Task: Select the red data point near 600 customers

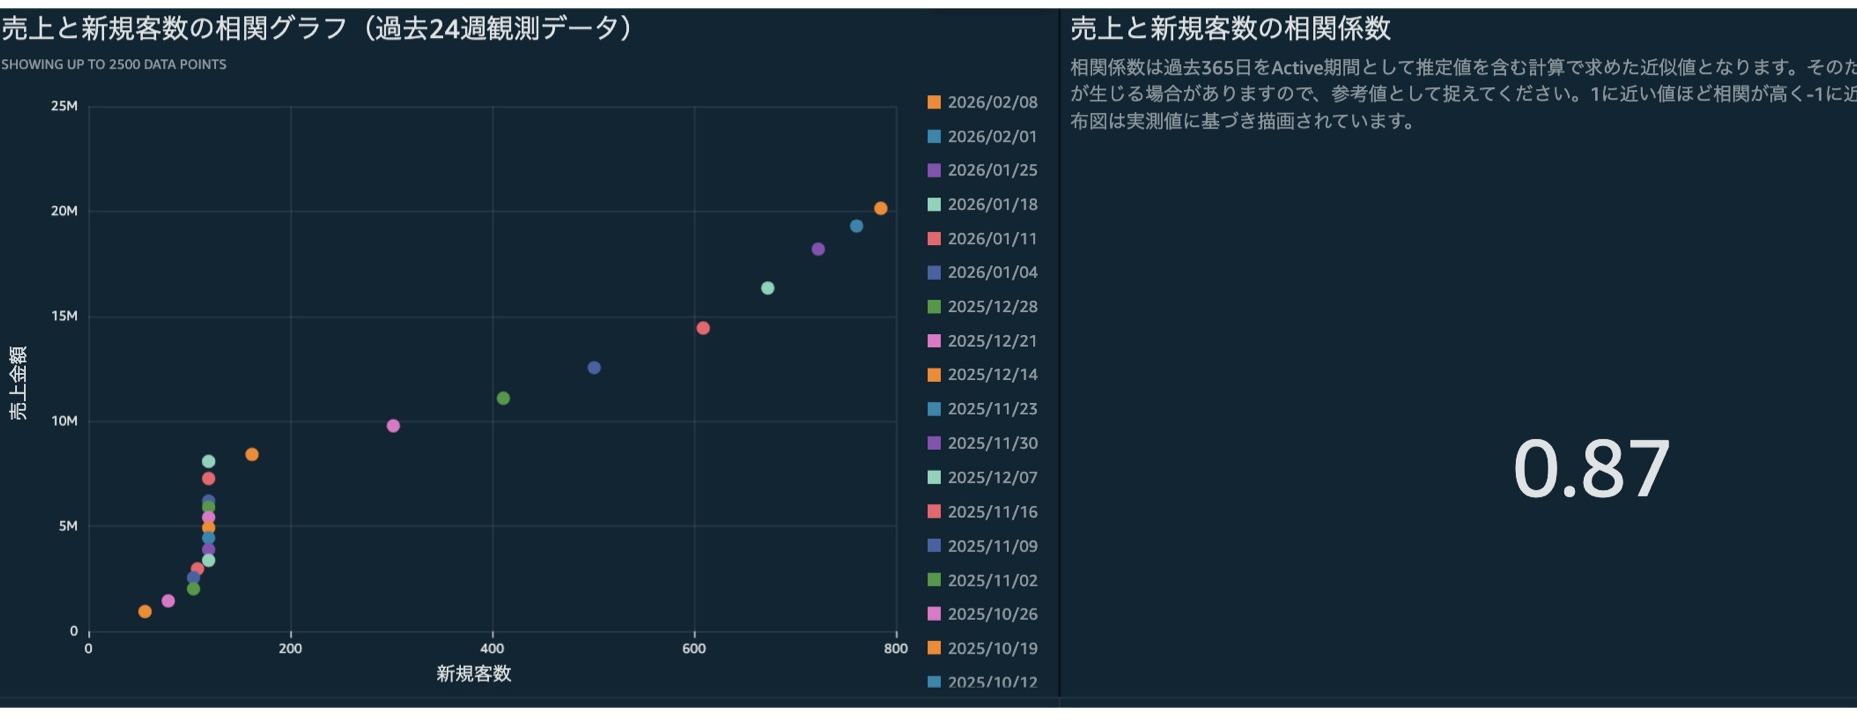Action: (x=703, y=328)
